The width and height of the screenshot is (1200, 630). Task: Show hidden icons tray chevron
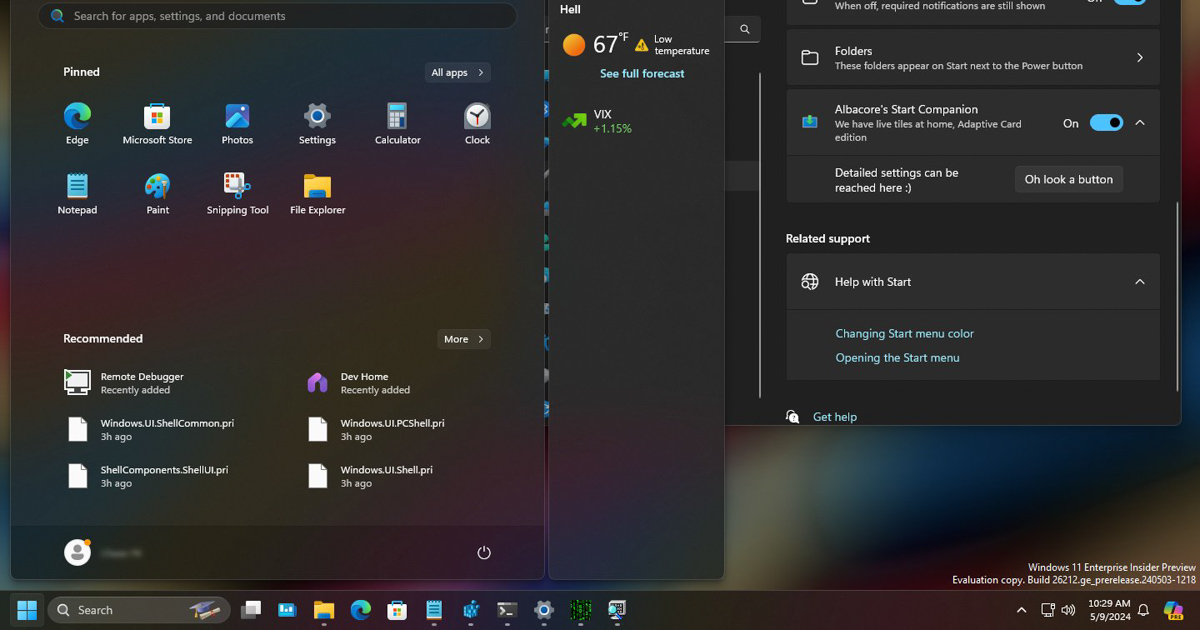[x=1021, y=610]
